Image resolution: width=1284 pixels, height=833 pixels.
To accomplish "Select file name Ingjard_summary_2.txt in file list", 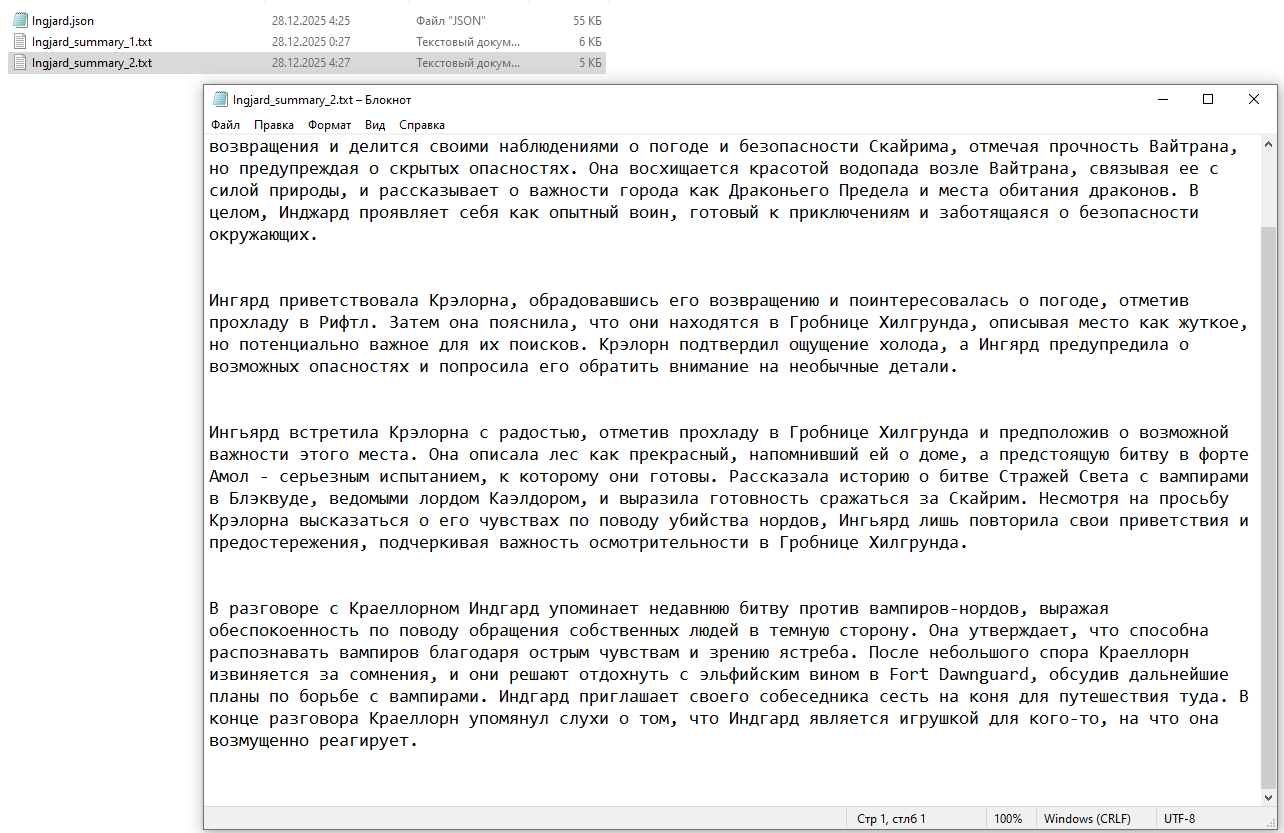I will click(92, 62).
